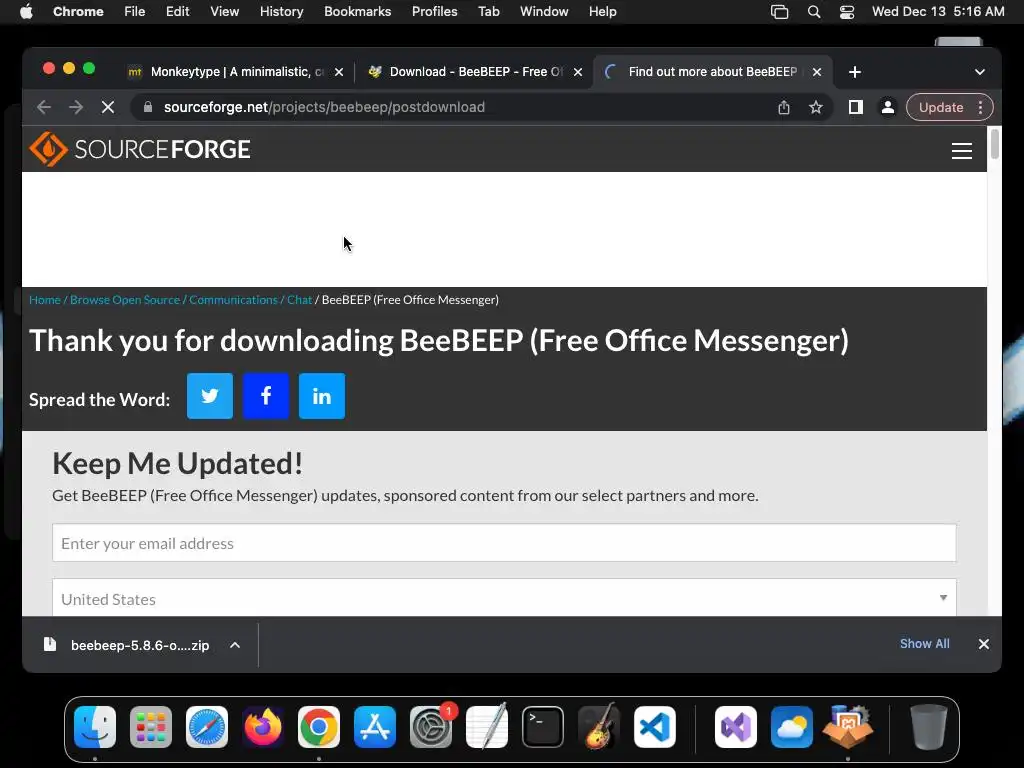Follow the Home breadcrumb link
This screenshot has width=1024, height=768.
(x=44, y=300)
